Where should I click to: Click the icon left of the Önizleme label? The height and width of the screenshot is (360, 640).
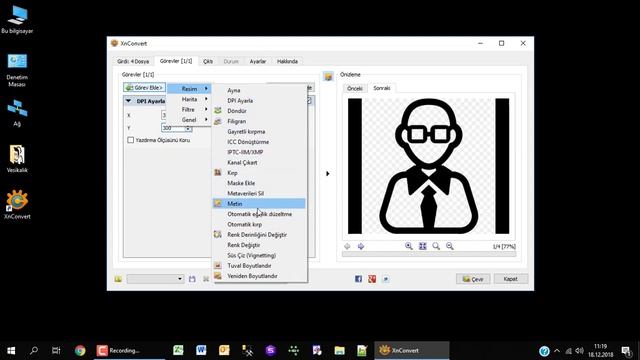click(328, 76)
